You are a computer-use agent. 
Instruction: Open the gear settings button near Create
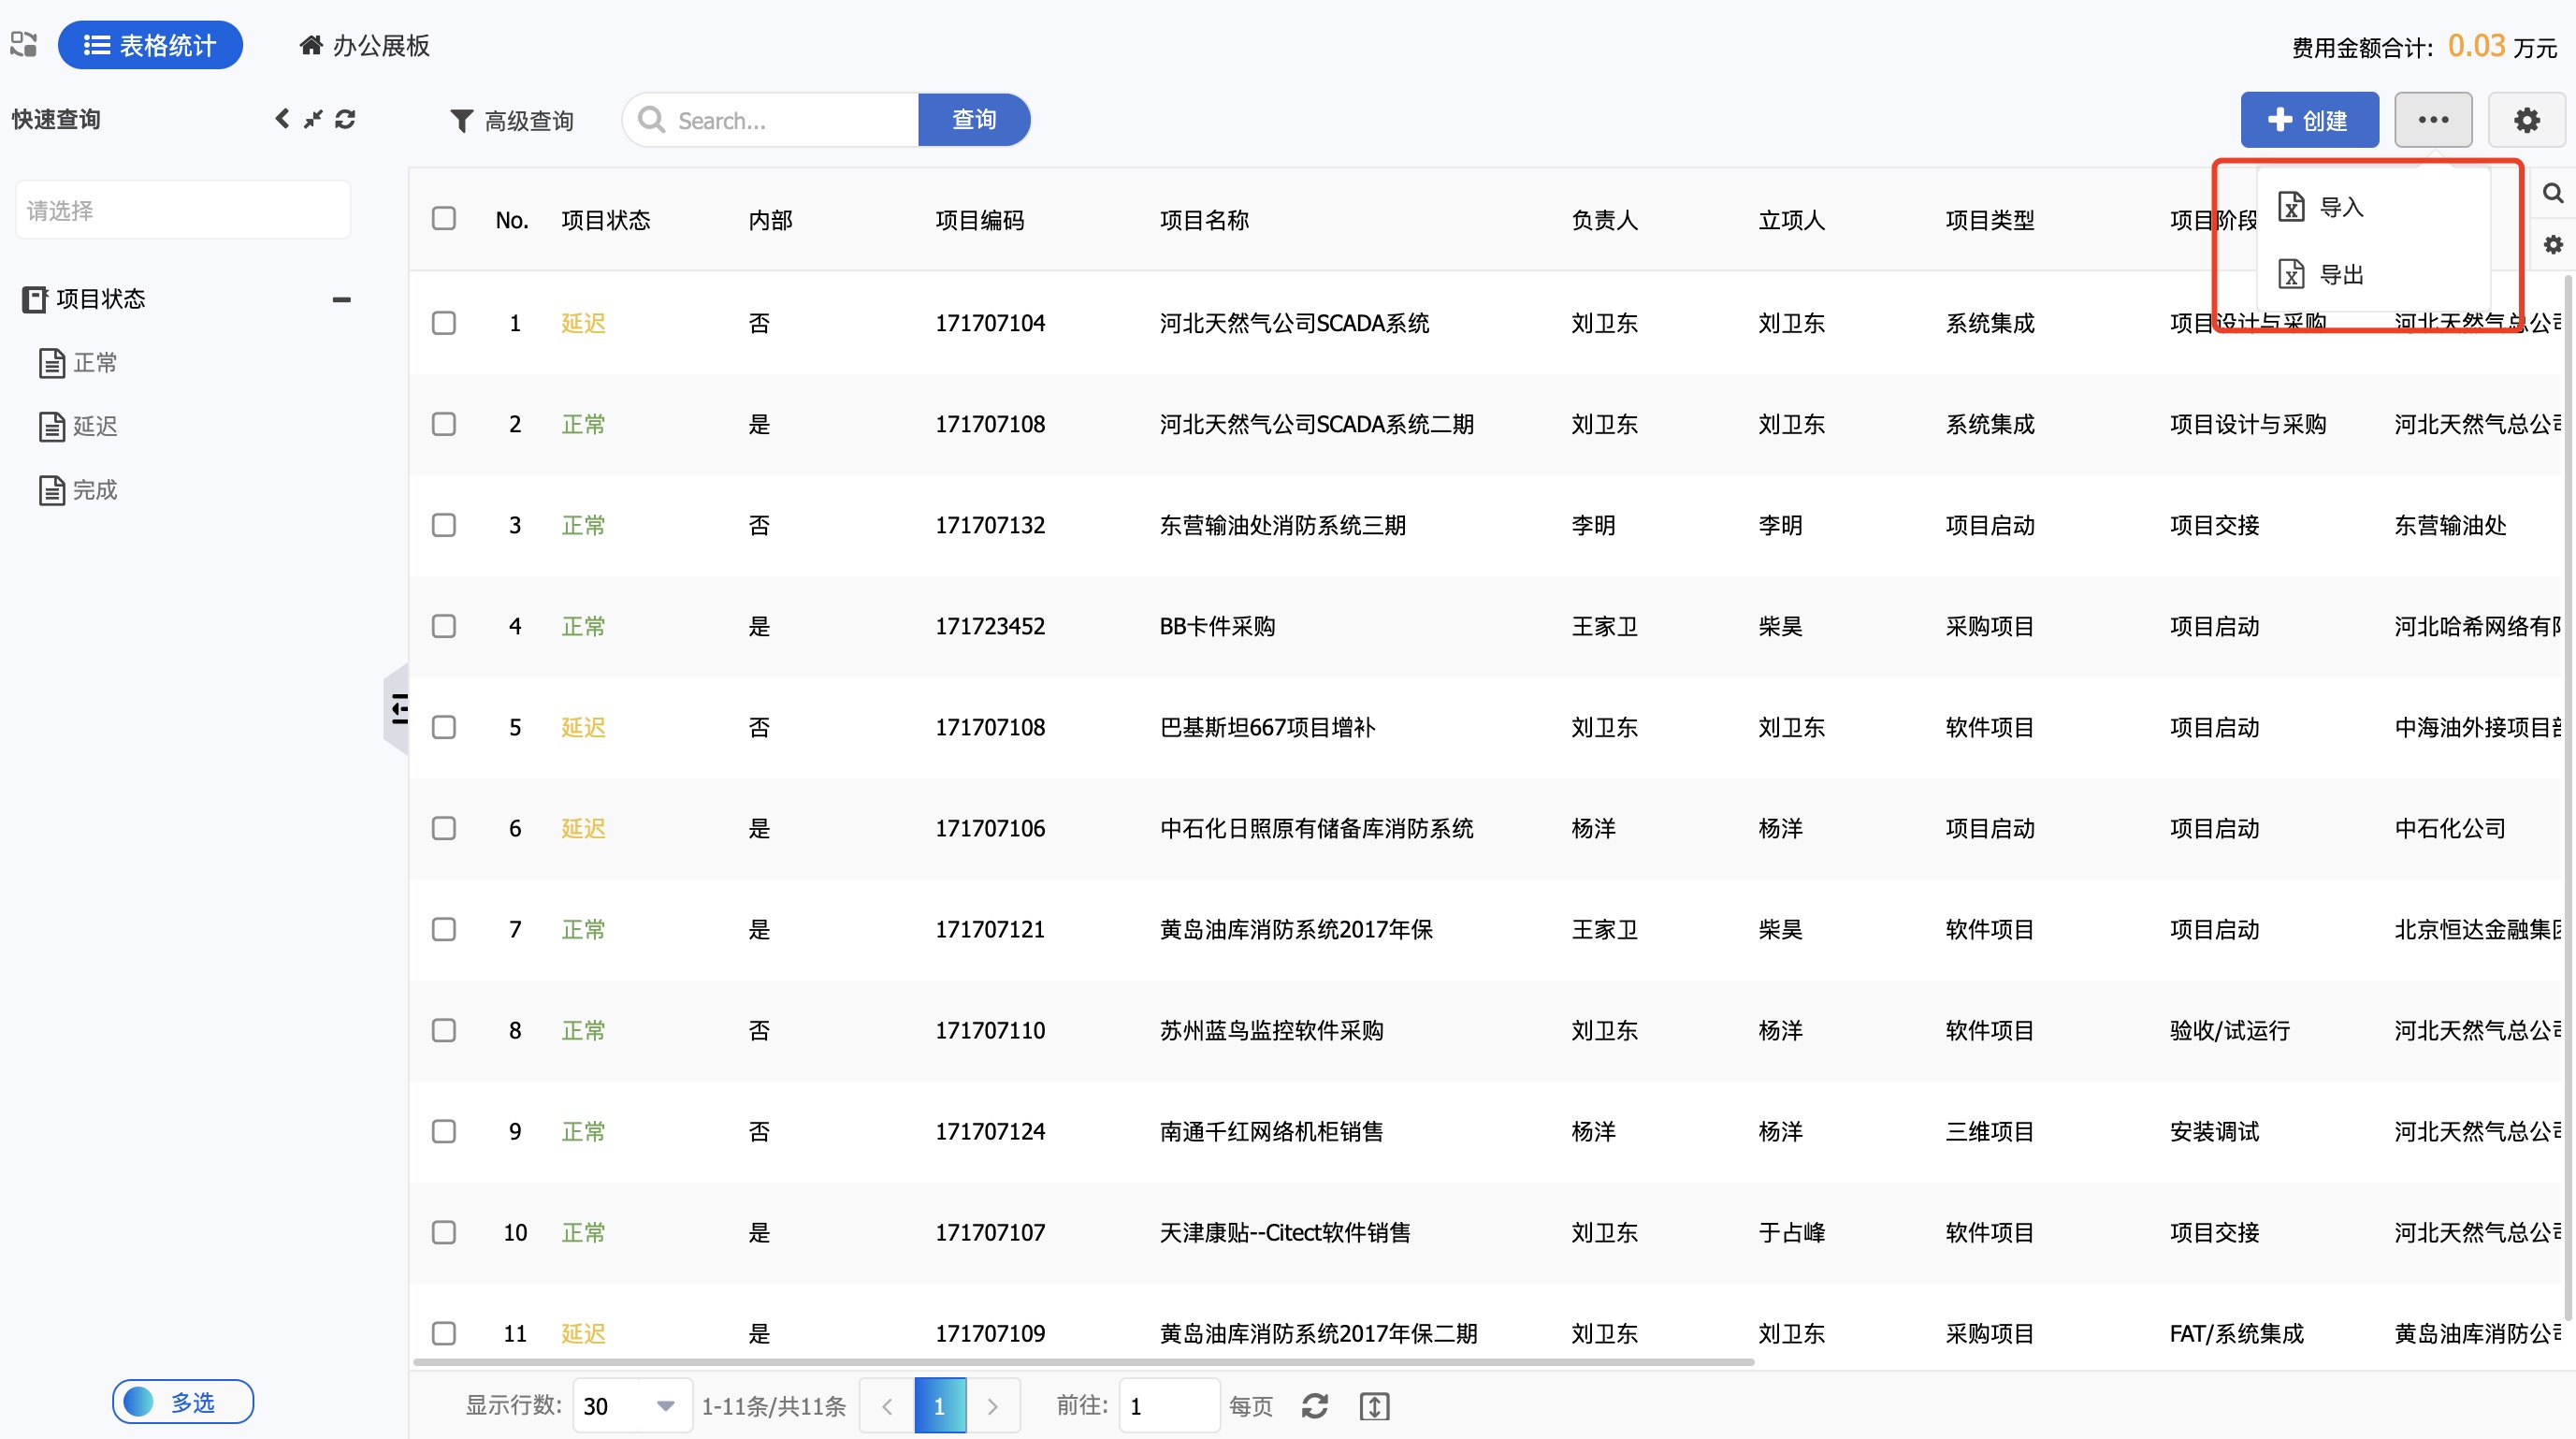coord(2526,120)
